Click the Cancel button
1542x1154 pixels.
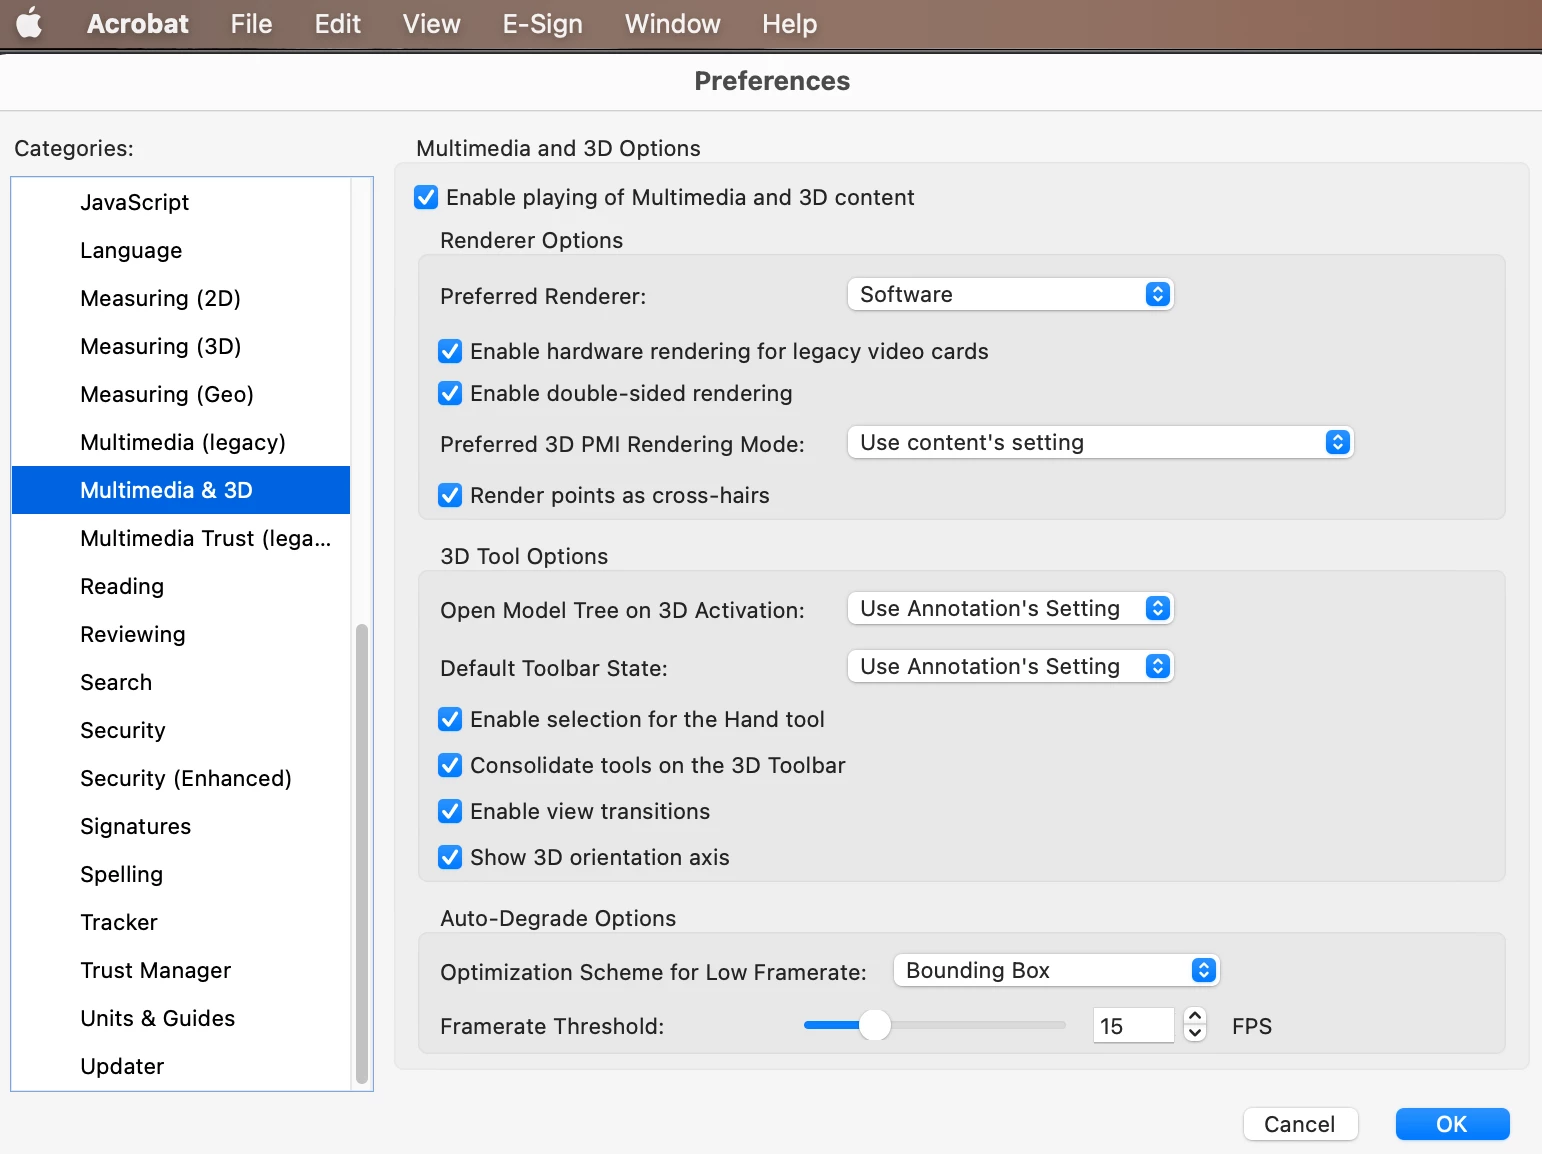pyautogui.click(x=1300, y=1124)
